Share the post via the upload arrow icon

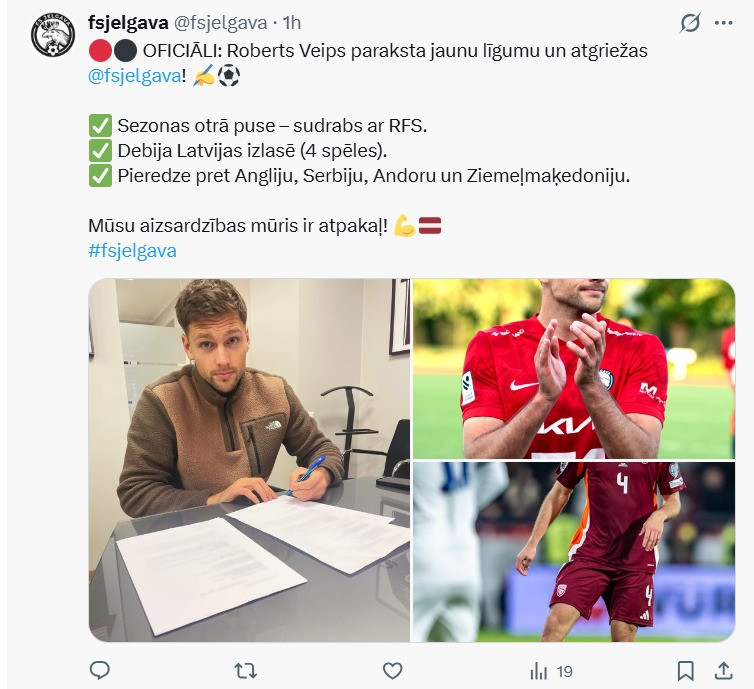tap(723, 671)
